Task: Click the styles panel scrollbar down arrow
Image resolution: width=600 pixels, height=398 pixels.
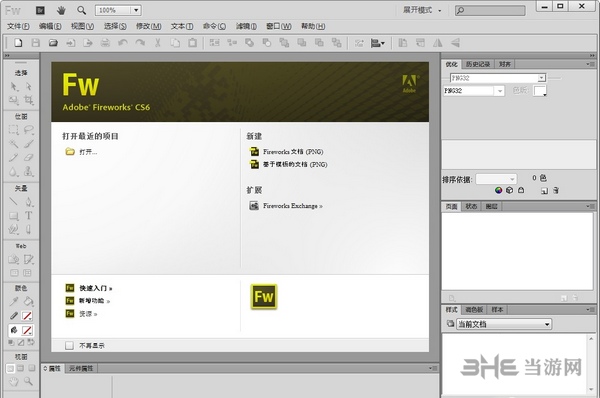Action: [x=591, y=390]
